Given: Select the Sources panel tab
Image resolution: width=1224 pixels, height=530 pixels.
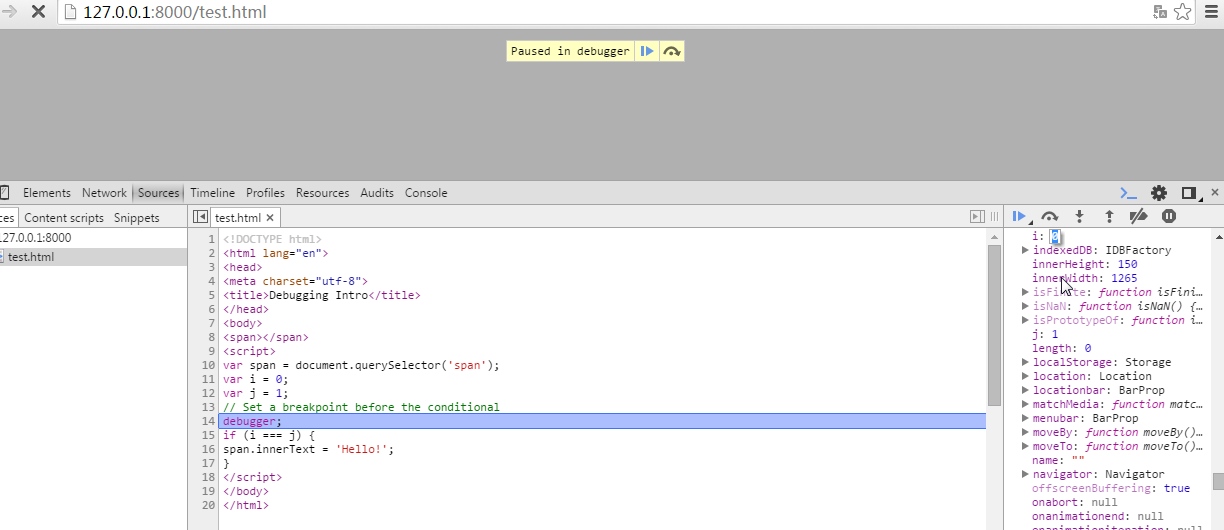Looking at the screenshot, I should [158, 193].
